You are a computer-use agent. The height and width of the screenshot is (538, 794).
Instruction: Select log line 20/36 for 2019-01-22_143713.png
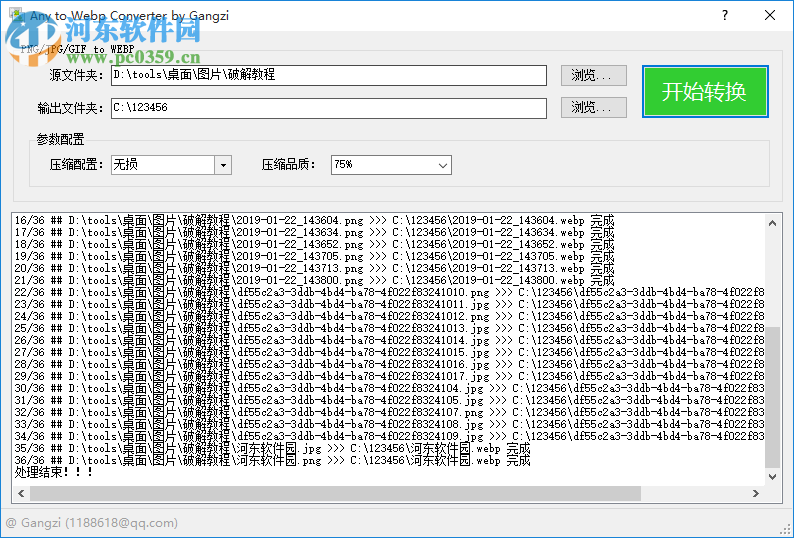point(314,268)
